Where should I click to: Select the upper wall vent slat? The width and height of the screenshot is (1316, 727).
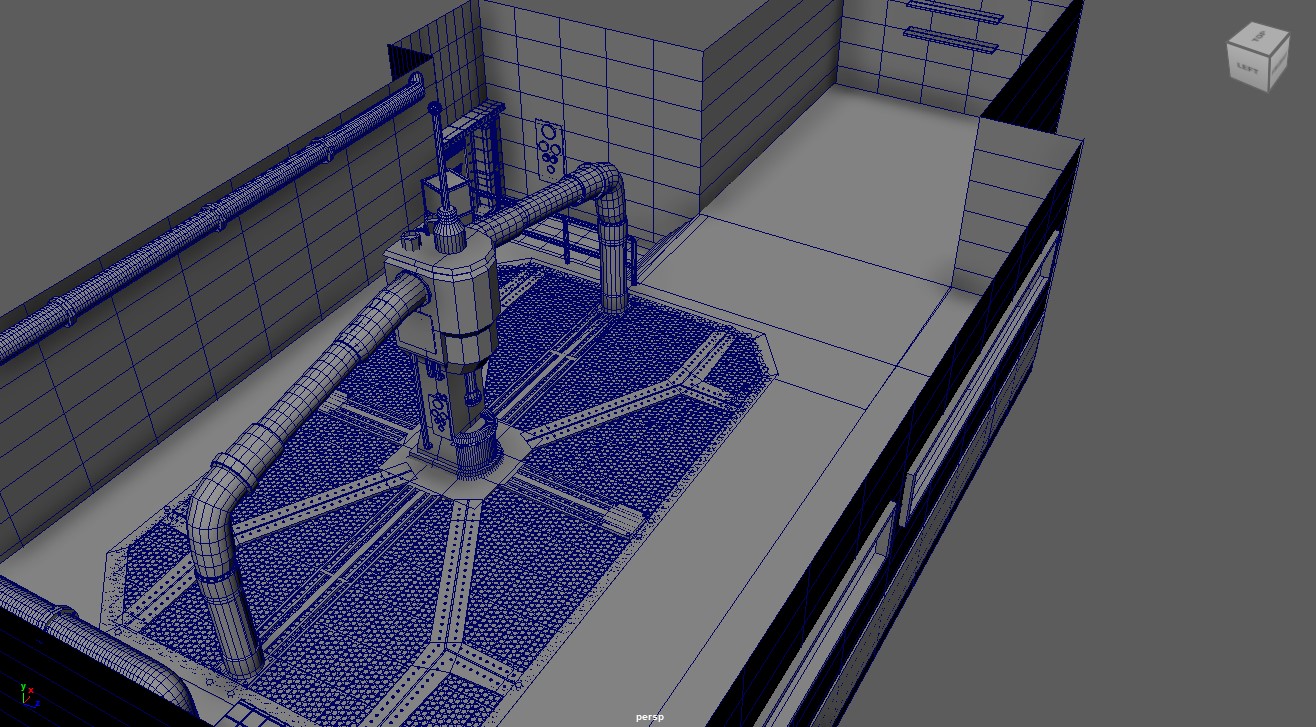[x=953, y=10]
